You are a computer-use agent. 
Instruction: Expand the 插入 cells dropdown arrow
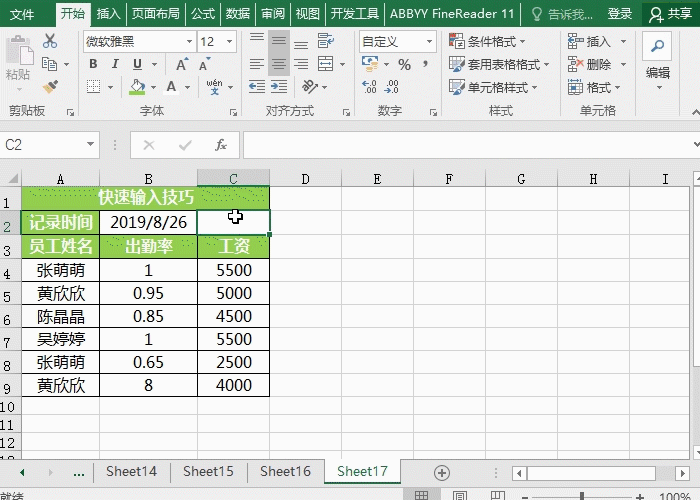tap(623, 42)
